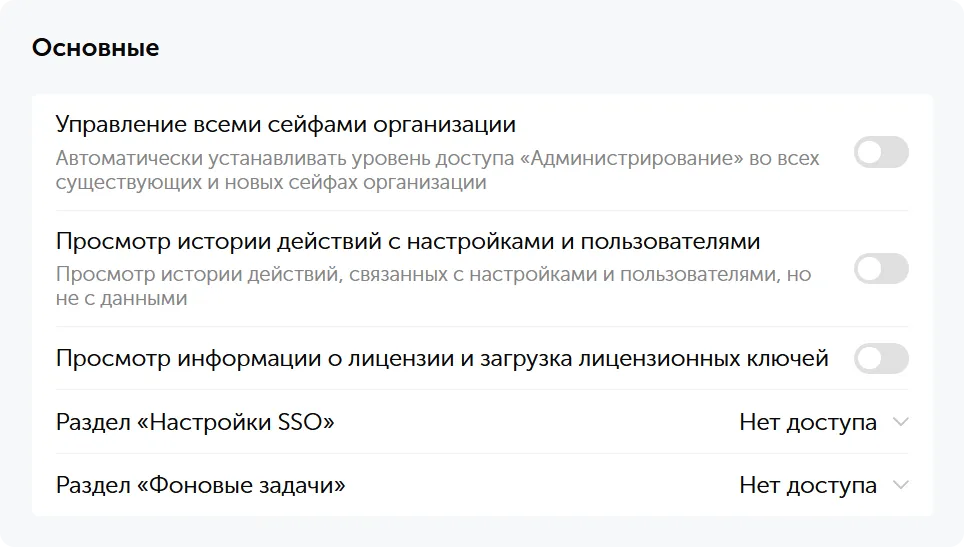
Task: Select the «Раздел «Настройки SSO»» label
Action: [x=195, y=423]
